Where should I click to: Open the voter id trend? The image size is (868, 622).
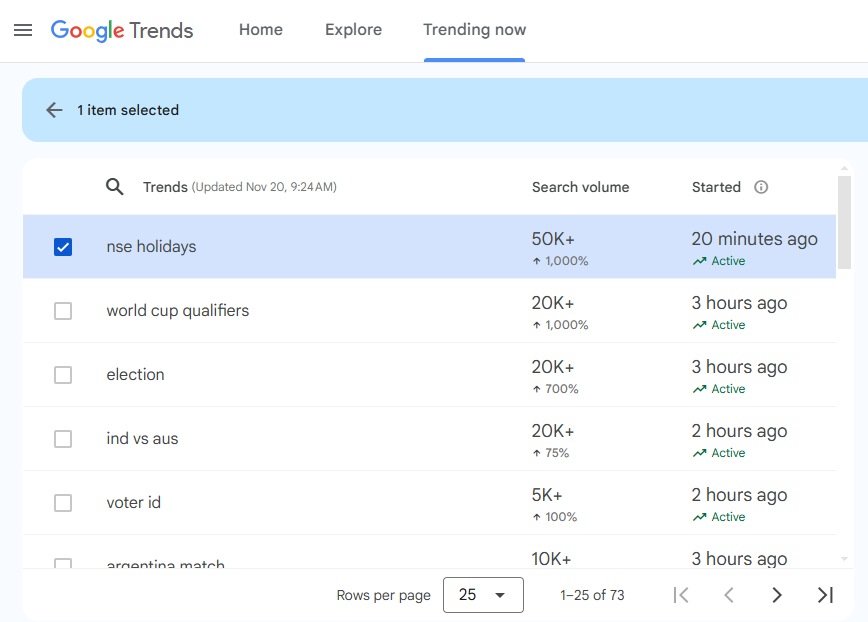point(134,503)
